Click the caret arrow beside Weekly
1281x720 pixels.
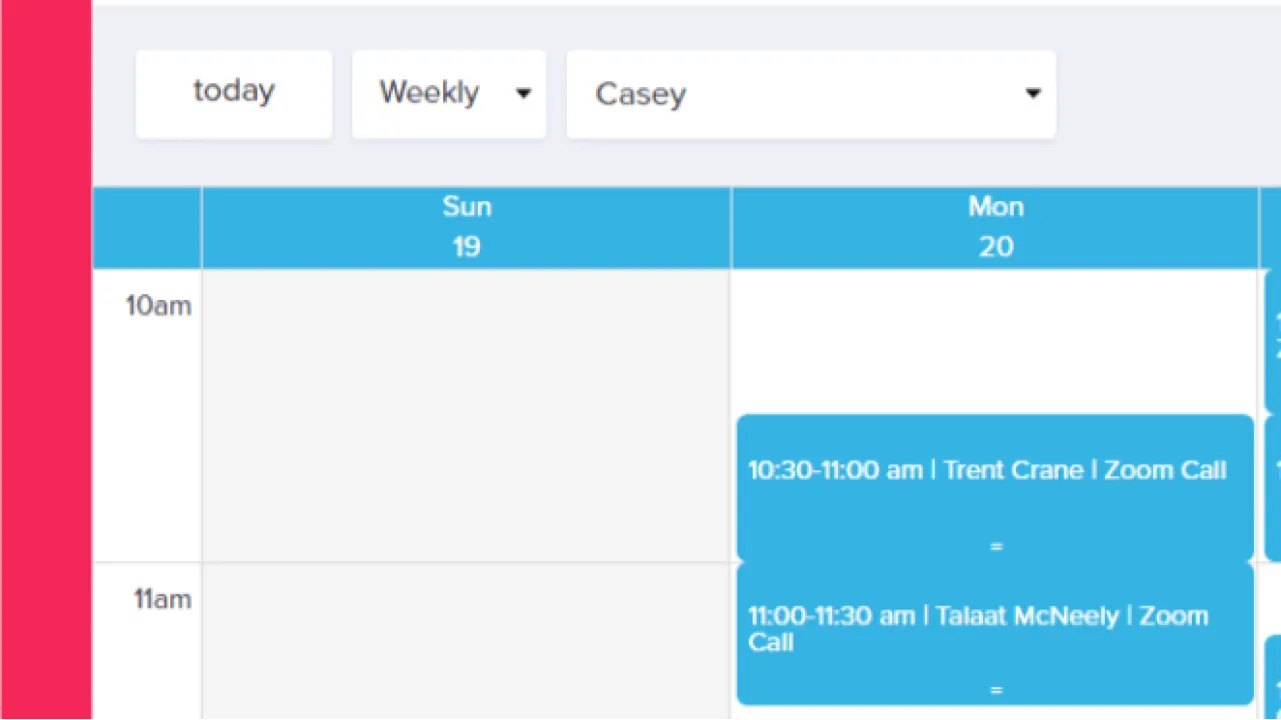[523, 94]
